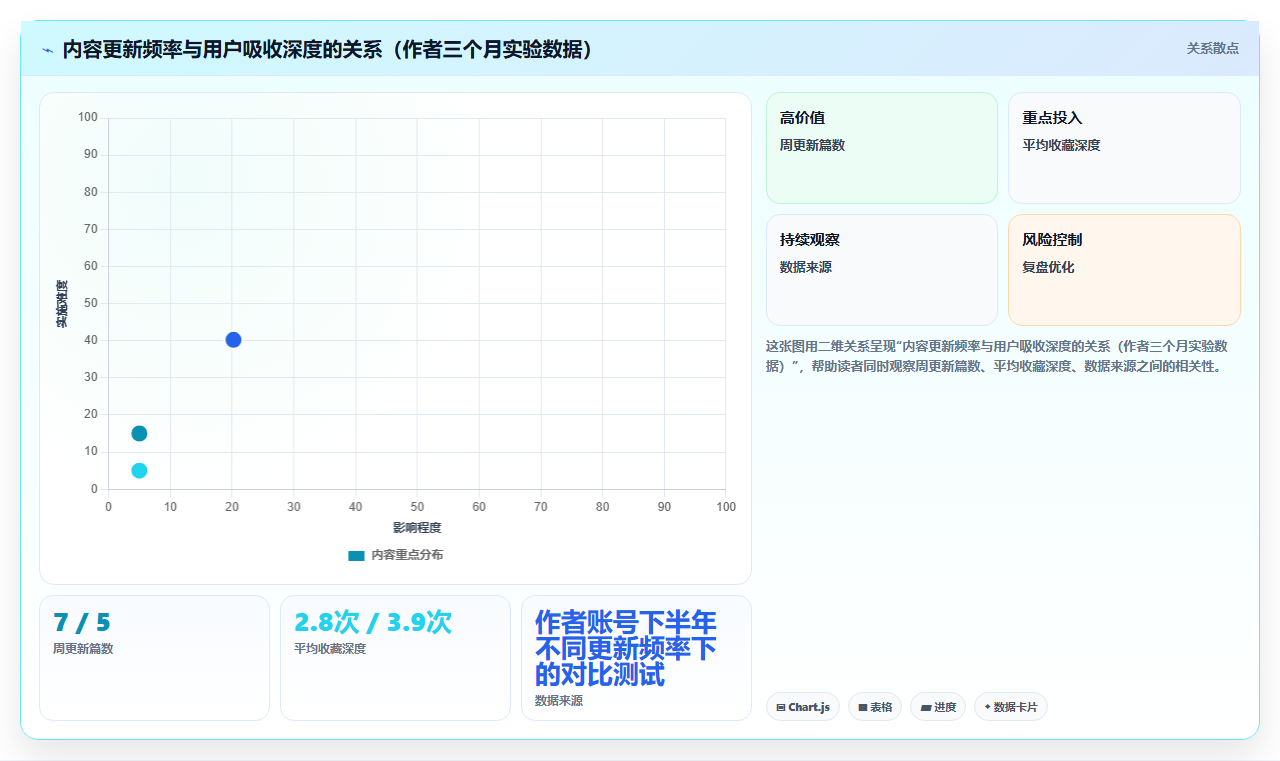Click the 周更新篇数 label under 7 / 5
Image resolution: width=1280 pixels, height=761 pixels.
(83, 648)
